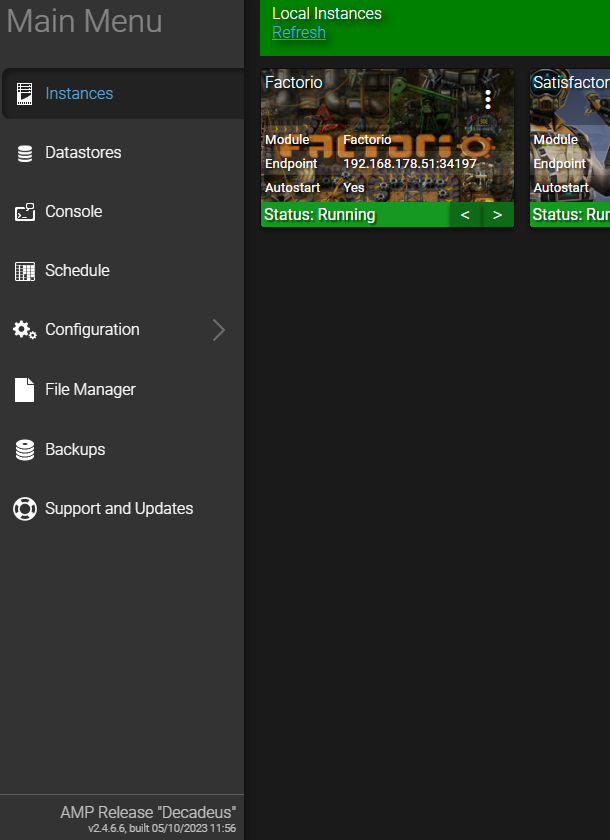Click the File Manager document icon
Screen dimensions: 610x840
point(25,389)
